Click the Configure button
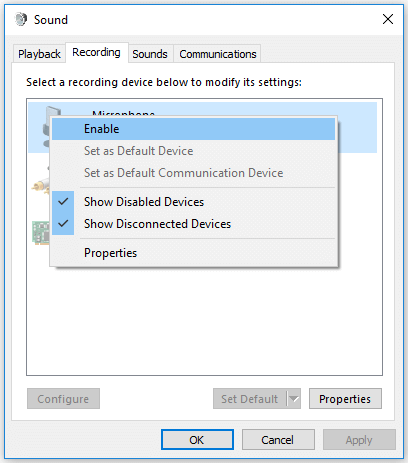Image resolution: width=408 pixels, height=463 pixels. 63,398
